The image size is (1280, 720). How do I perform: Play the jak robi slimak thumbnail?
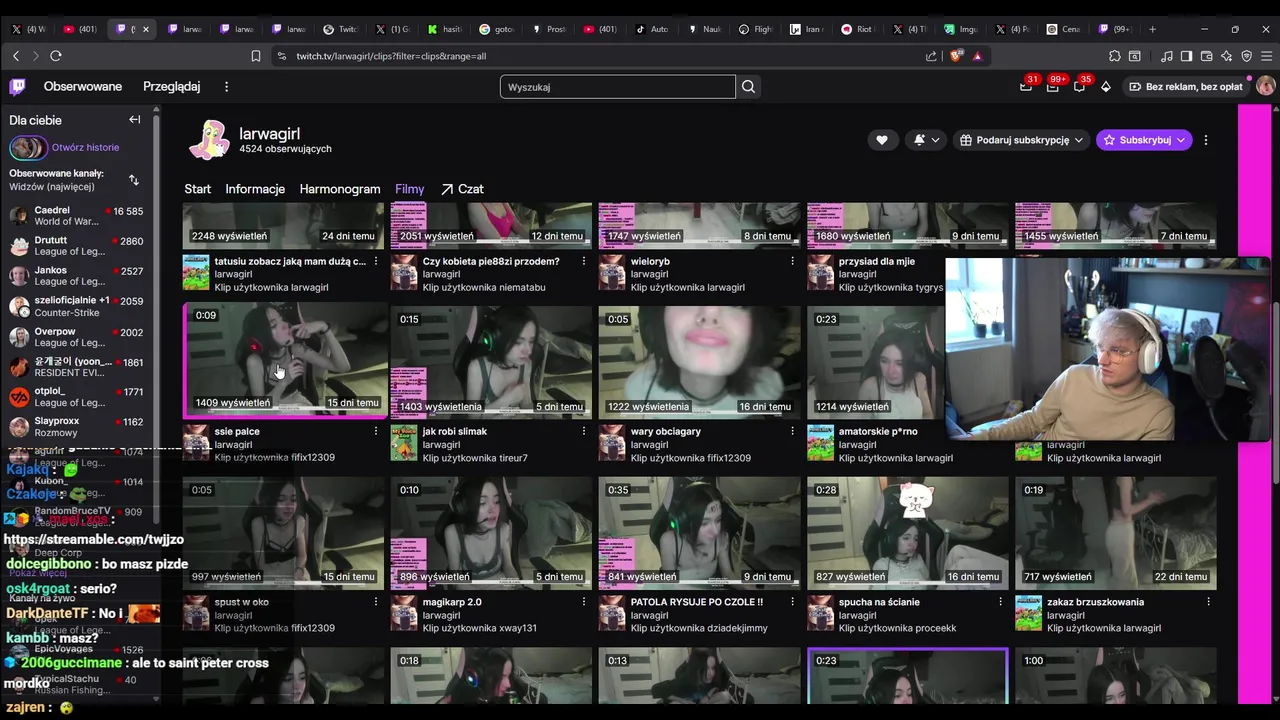(491, 362)
